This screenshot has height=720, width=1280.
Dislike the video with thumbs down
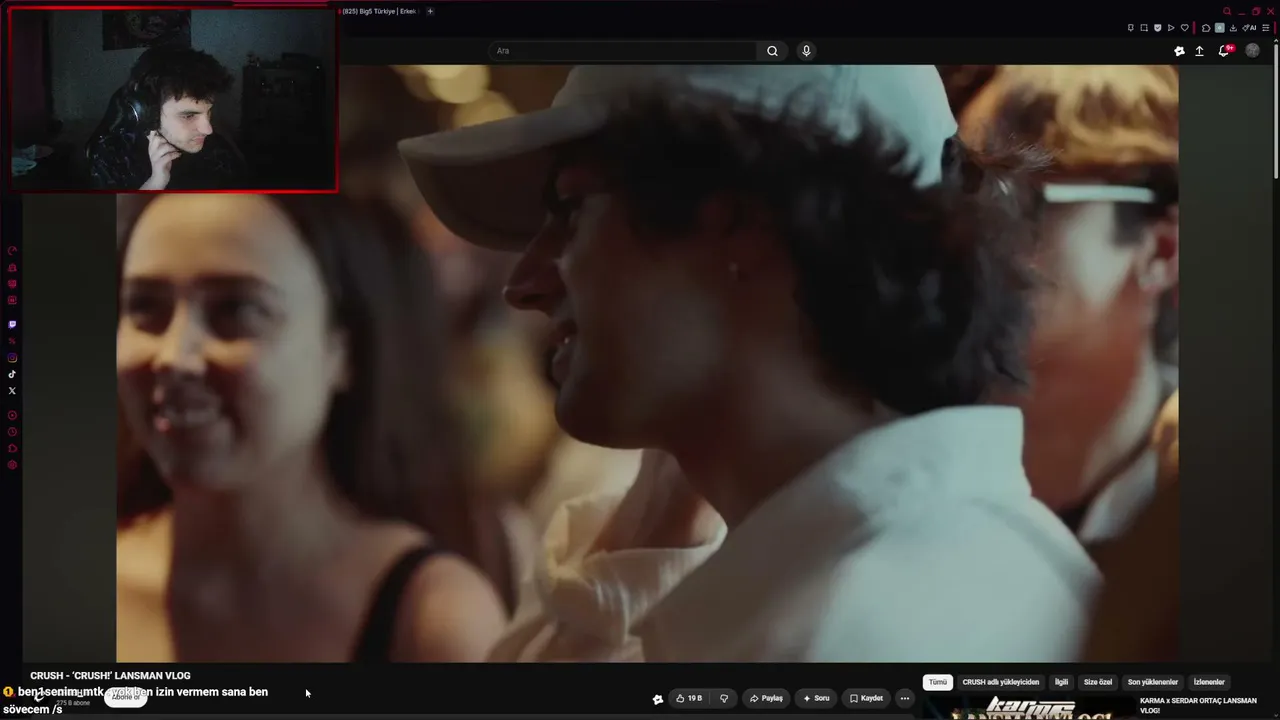pyautogui.click(x=724, y=698)
